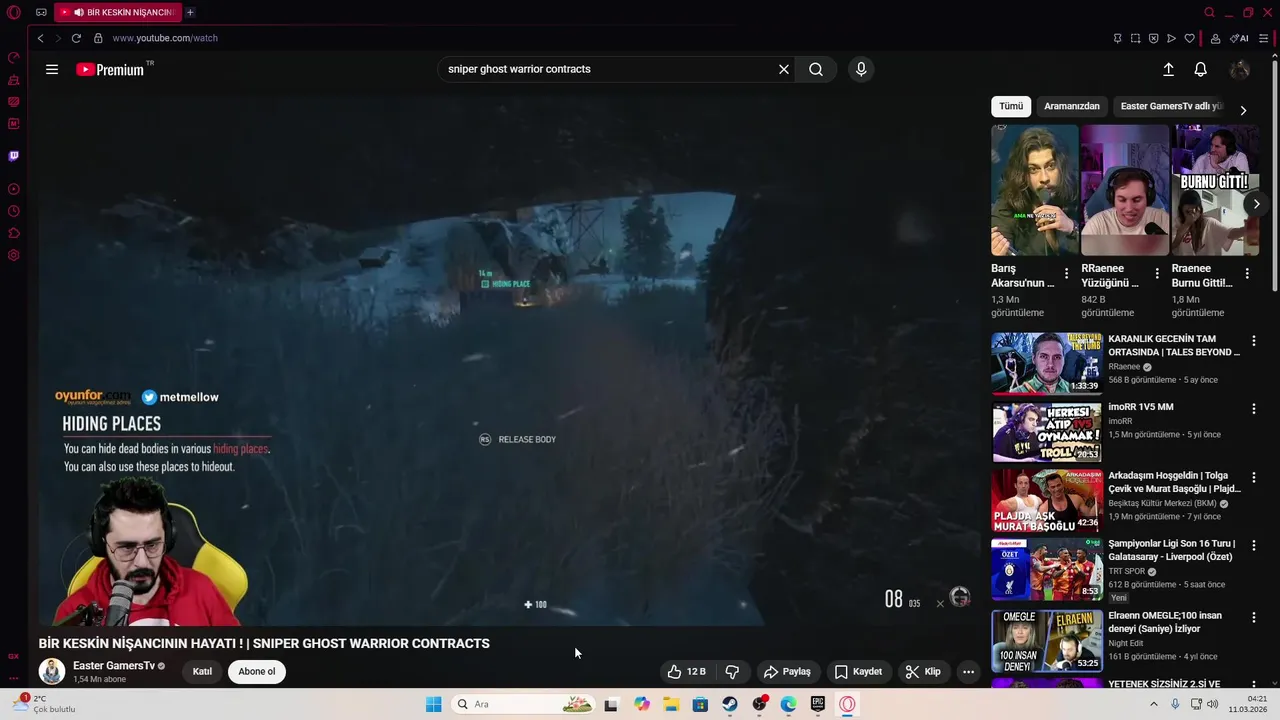Reload the page
Image resolution: width=1280 pixels, height=720 pixels.
[76, 38]
